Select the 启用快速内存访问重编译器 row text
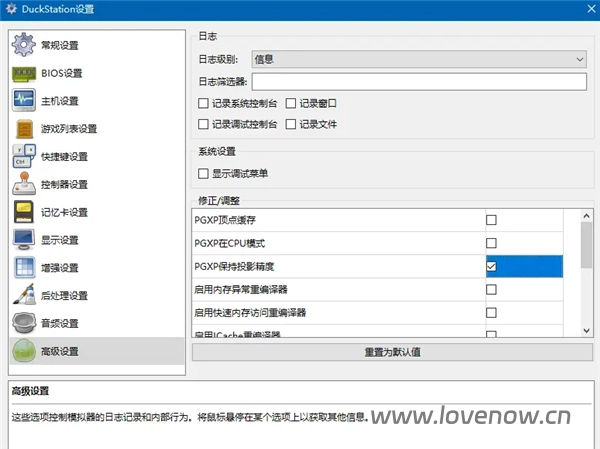Screen dimensions: 600x449 [250, 313]
